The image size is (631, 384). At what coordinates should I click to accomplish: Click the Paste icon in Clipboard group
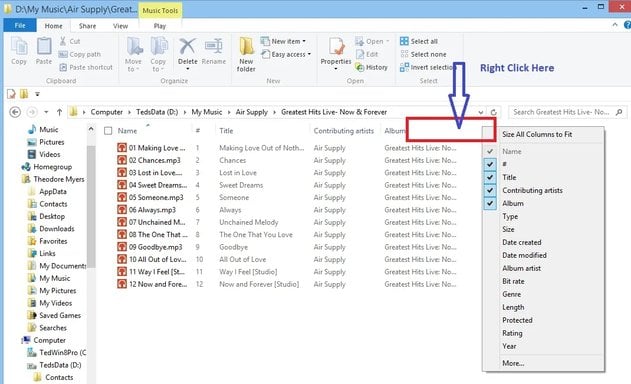(44, 47)
